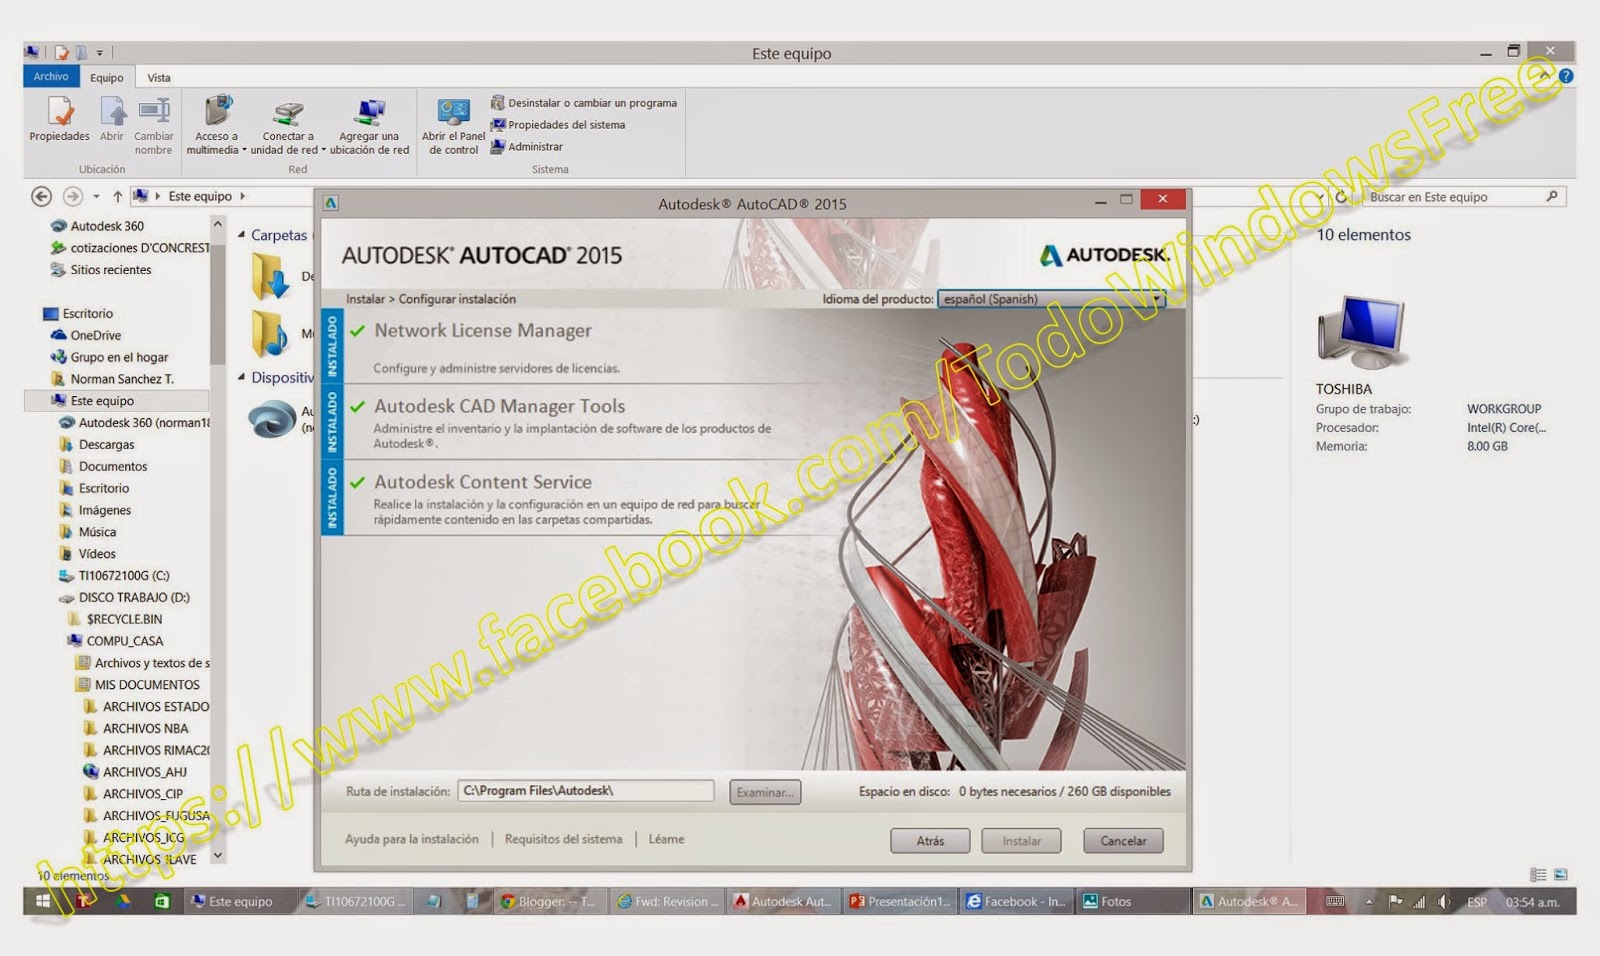This screenshot has width=1600, height=956.
Task: Select ARCHIVOS_AHJ folder
Action: tap(135, 772)
